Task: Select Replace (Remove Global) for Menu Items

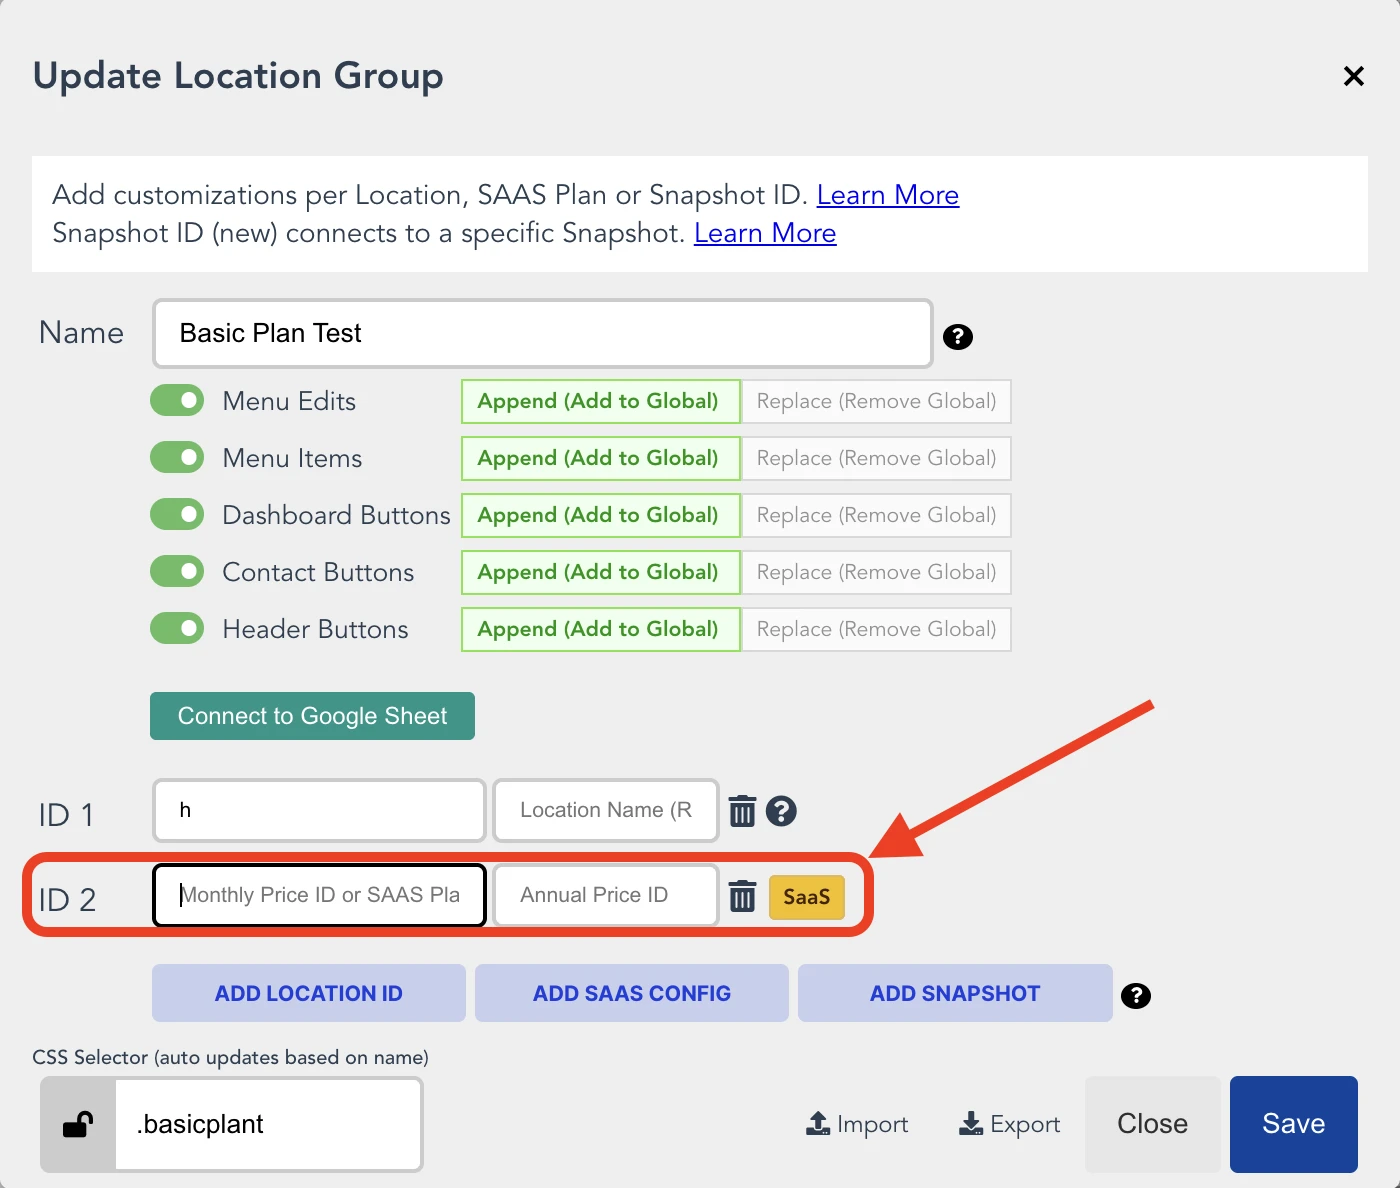Action: 876,458
